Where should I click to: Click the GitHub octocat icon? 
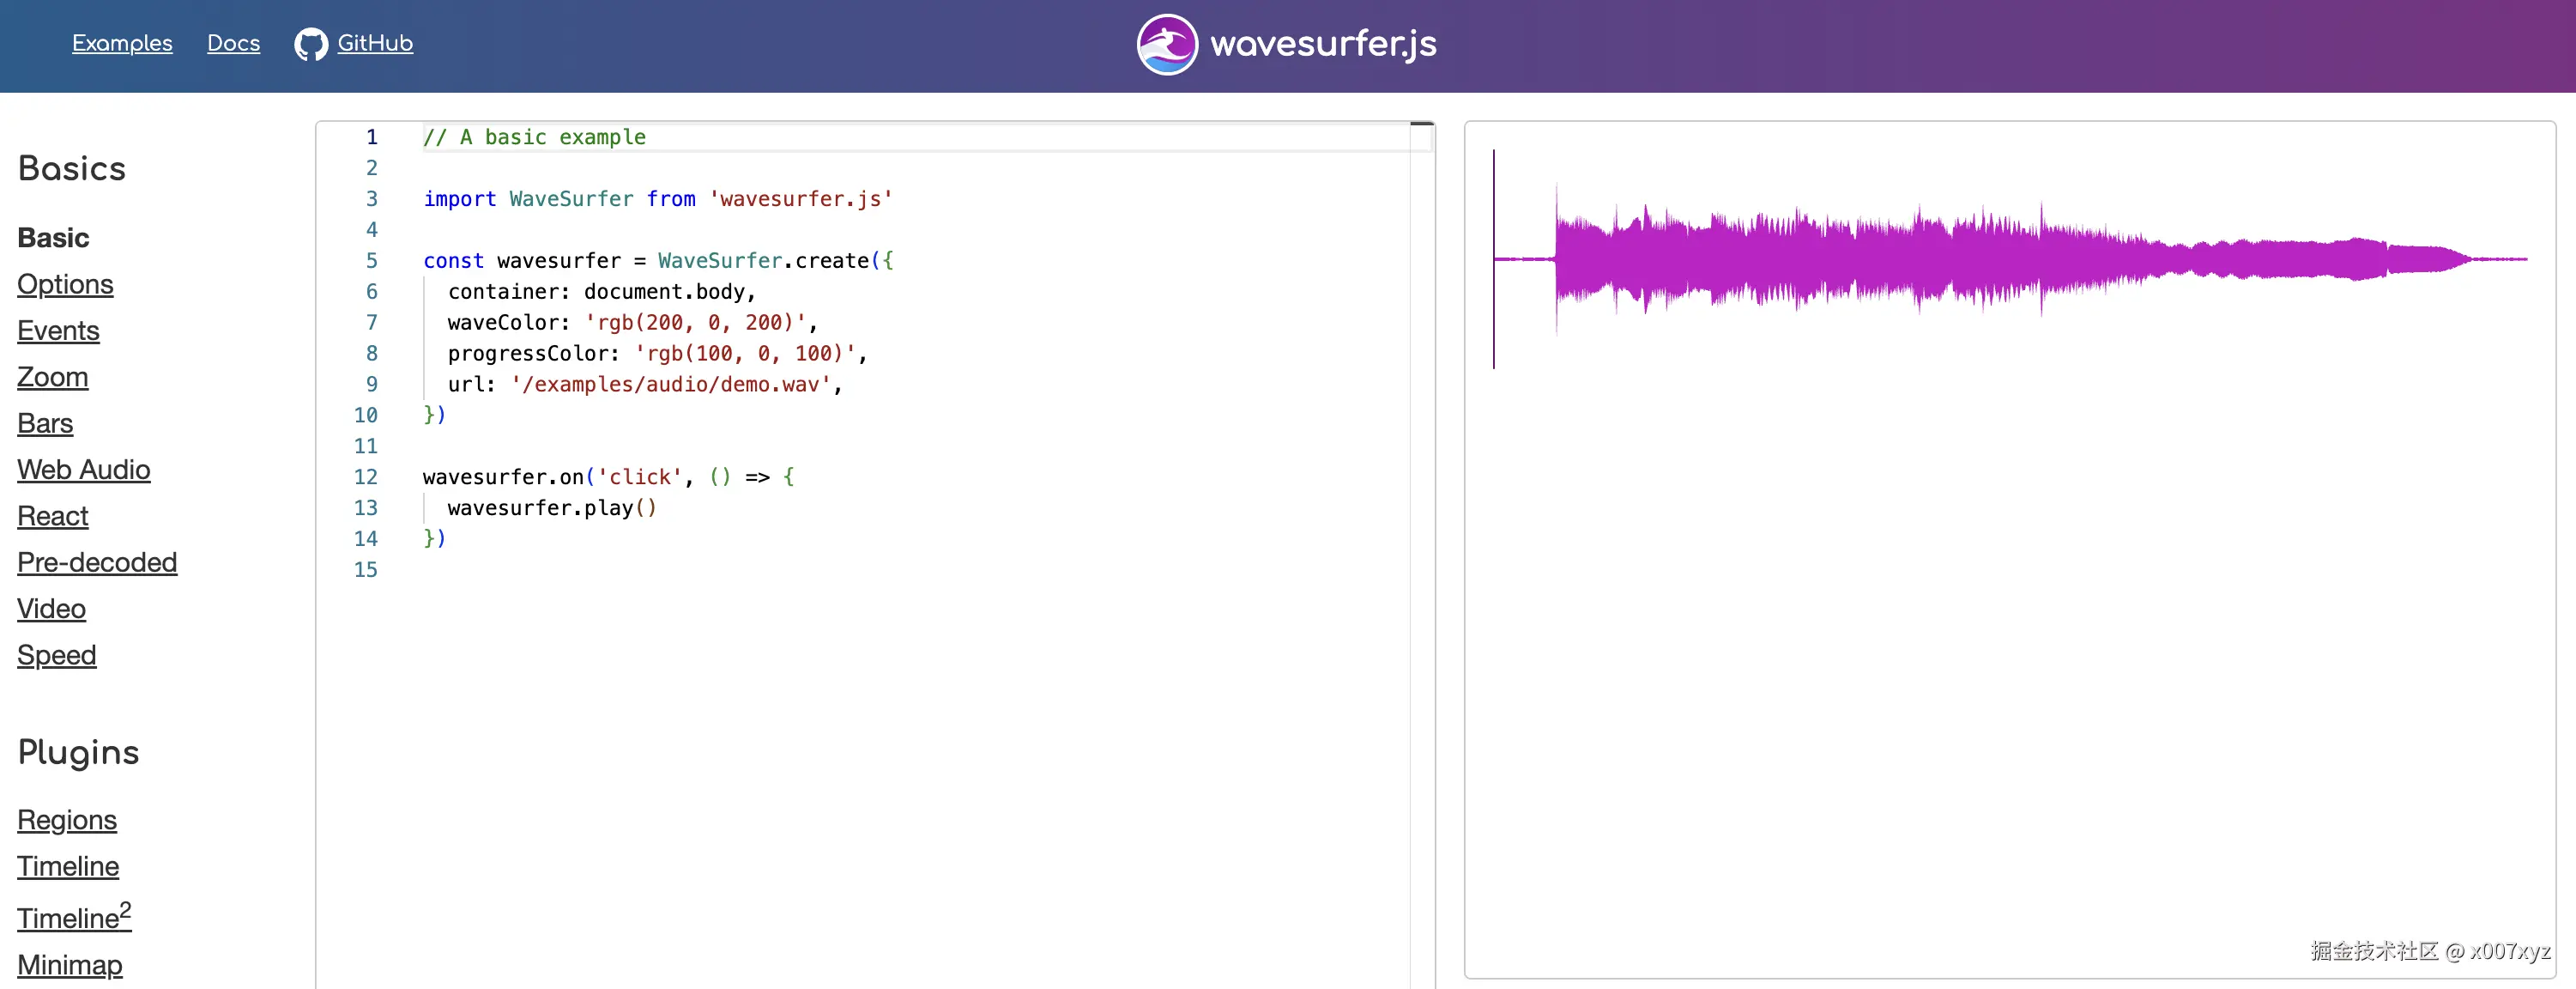tap(310, 44)
